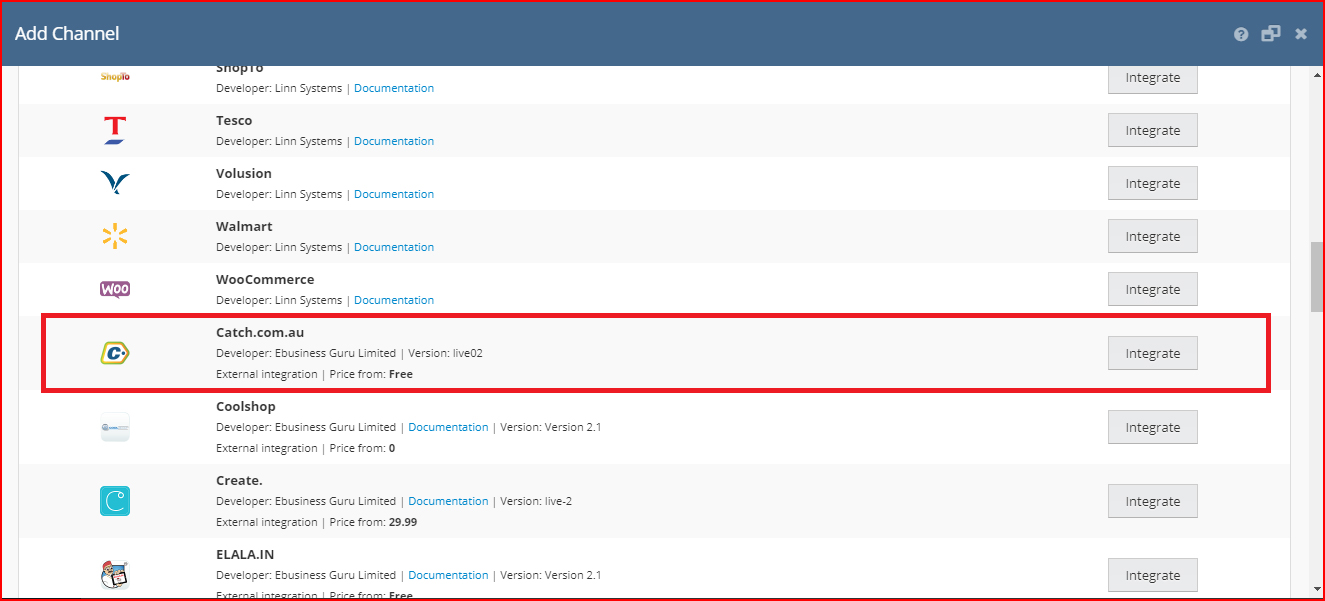Click the Tesco logo icon
1325x601 pixels.
pyautogui.click(x=116, y=130)
